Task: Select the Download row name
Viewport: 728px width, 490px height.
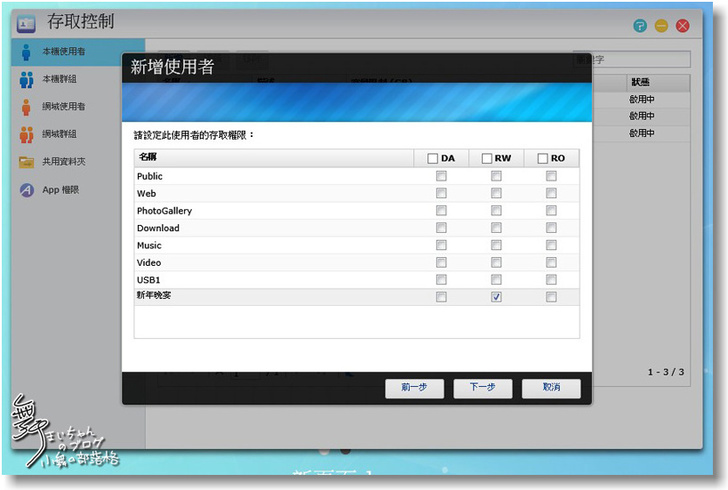Action: [x=158, y=228]
